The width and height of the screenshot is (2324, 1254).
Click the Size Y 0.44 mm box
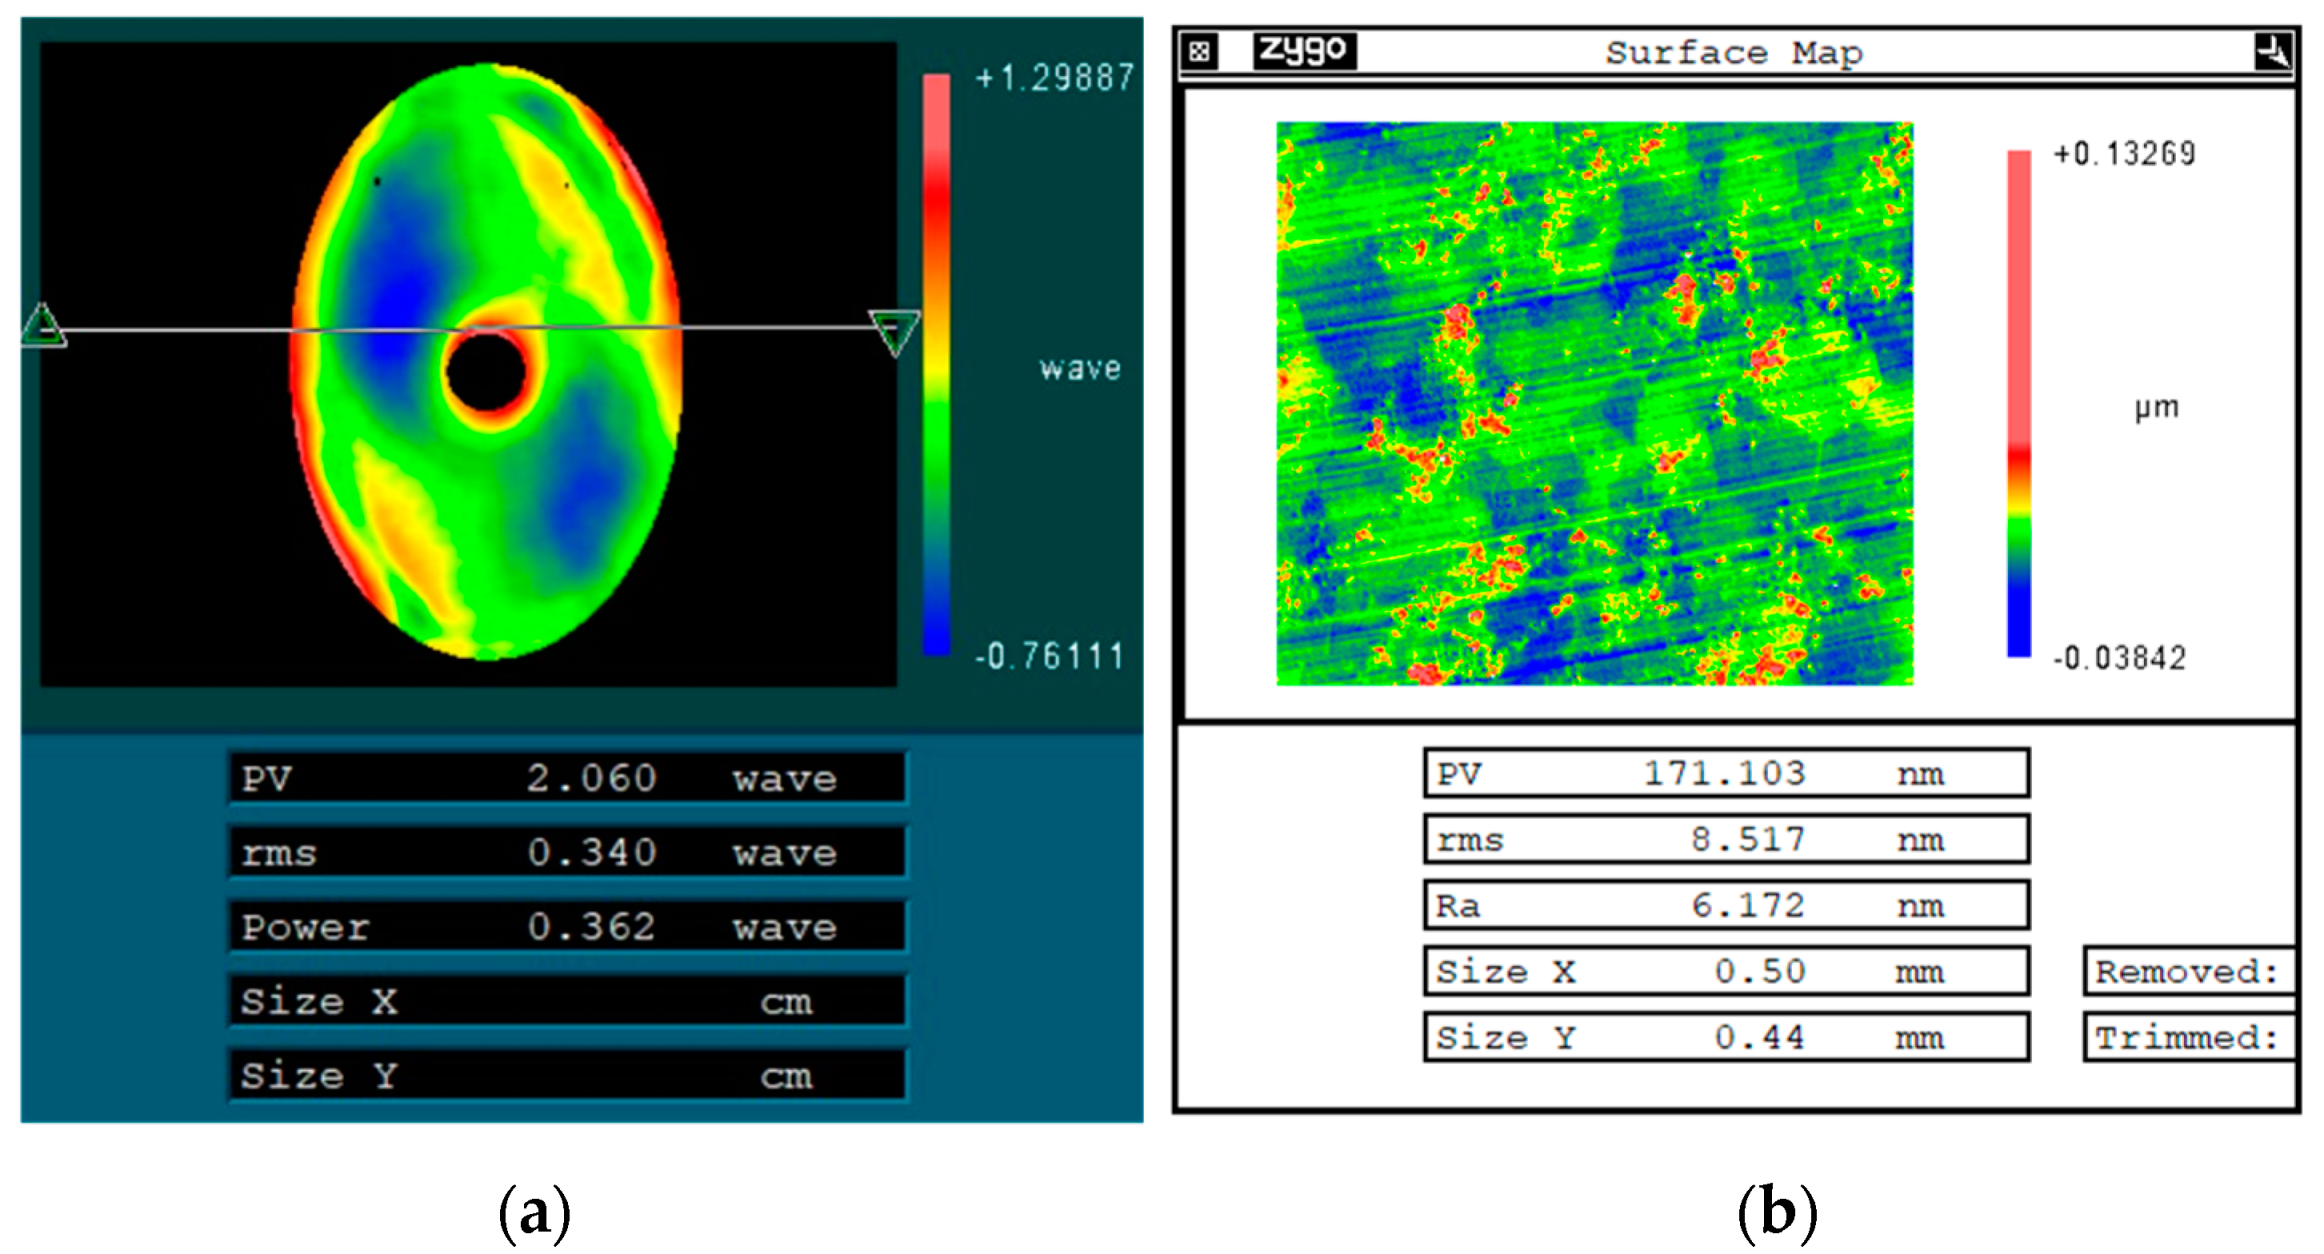tap(1726, 1037)
